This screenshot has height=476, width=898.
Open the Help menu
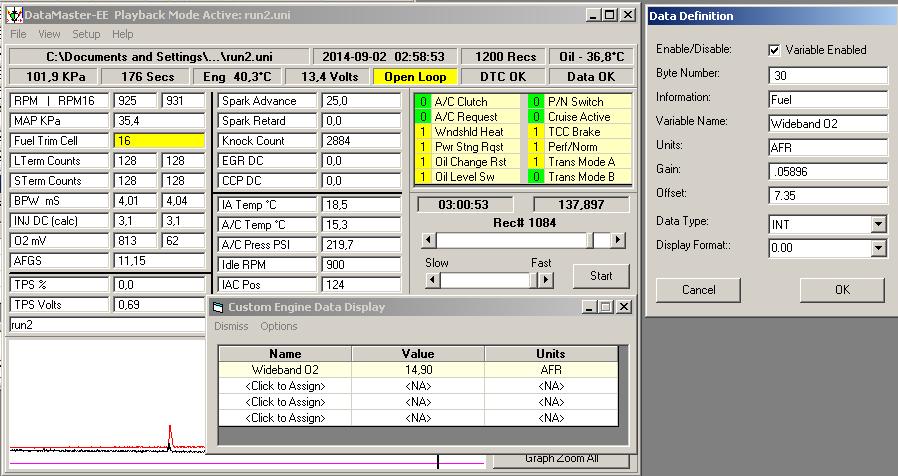[123, 34]
